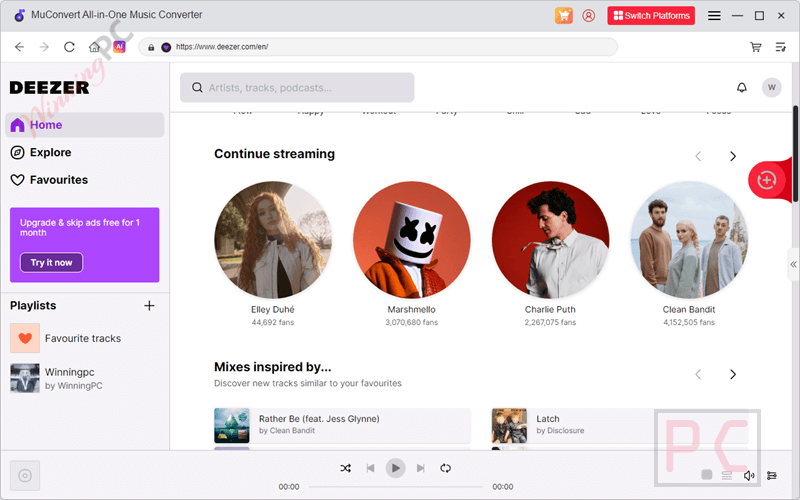Add a new playlist with plus icon
Image resolution: width=800 pixels, height=500 pixels.
(x=149, y=306)
